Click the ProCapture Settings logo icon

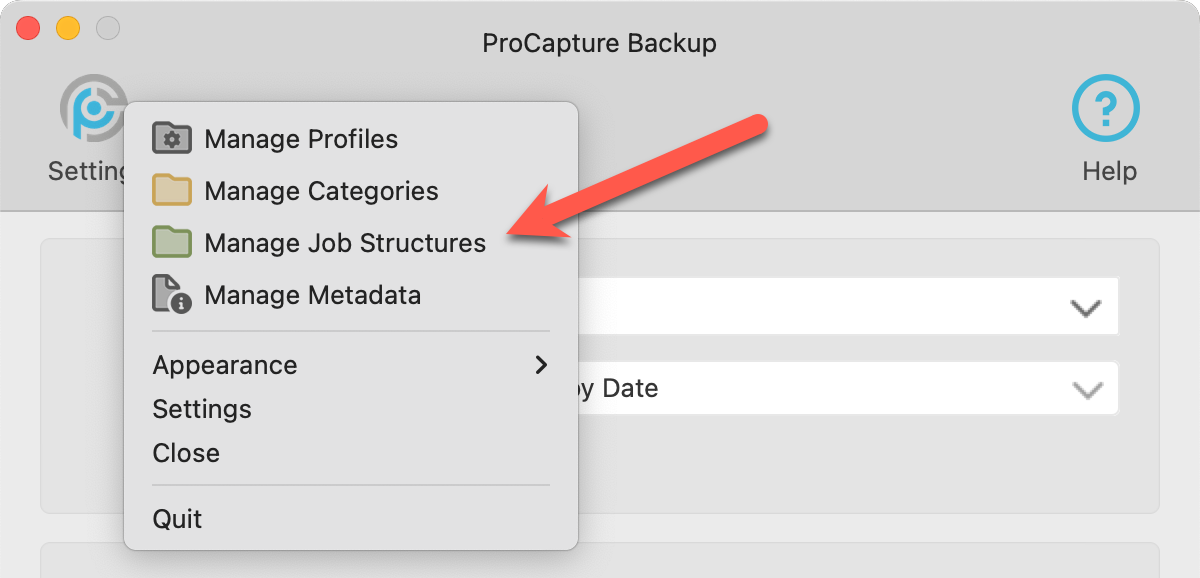point(92,108)
